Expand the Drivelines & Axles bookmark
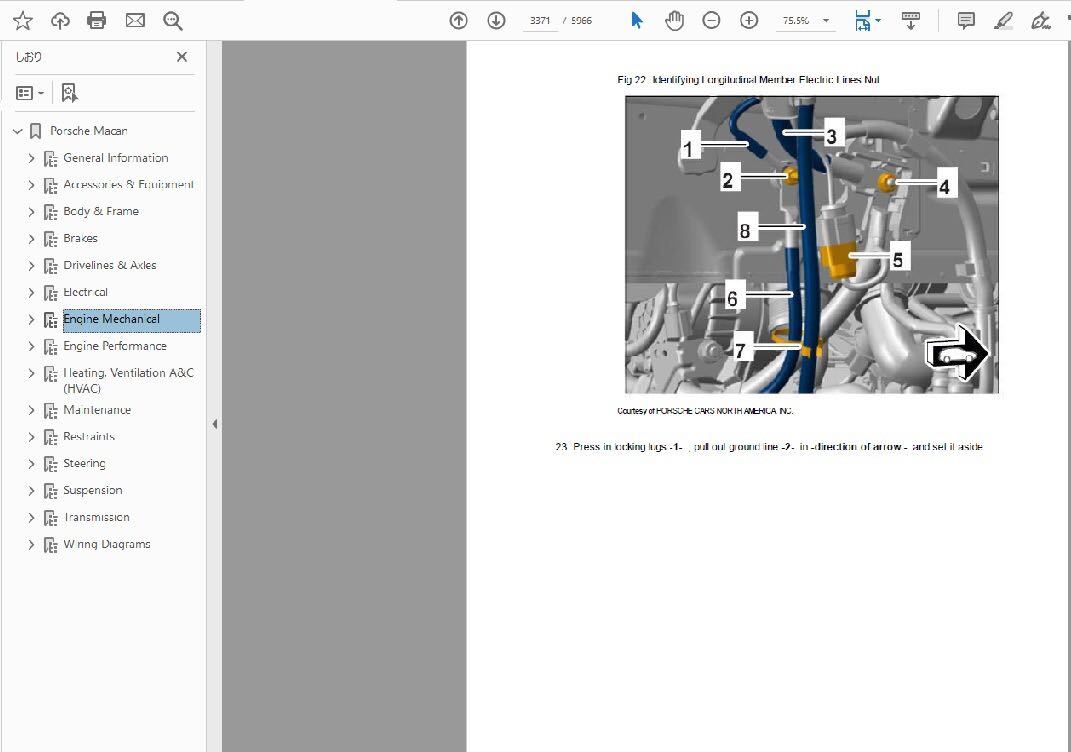 point(31,266)
